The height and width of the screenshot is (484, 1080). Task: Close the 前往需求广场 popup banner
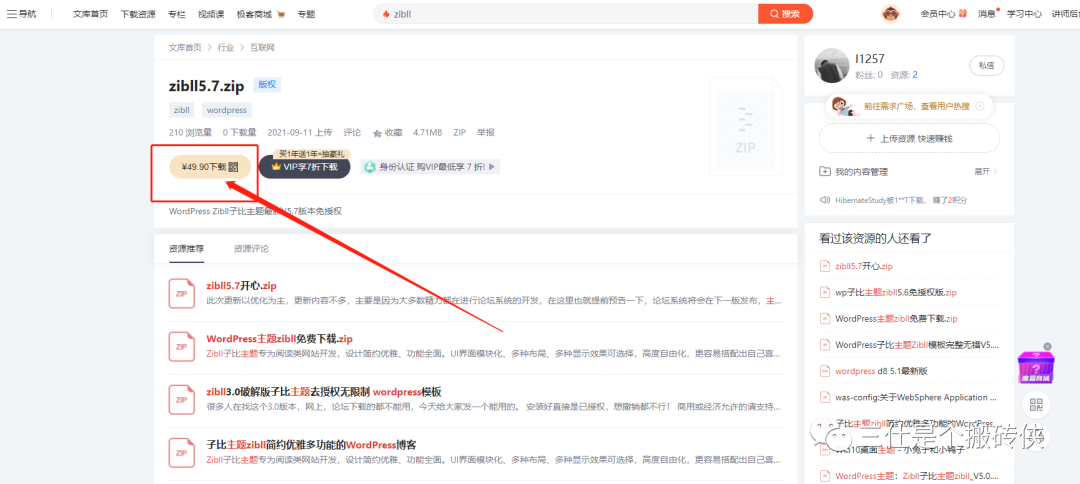[x=979, y=106]
